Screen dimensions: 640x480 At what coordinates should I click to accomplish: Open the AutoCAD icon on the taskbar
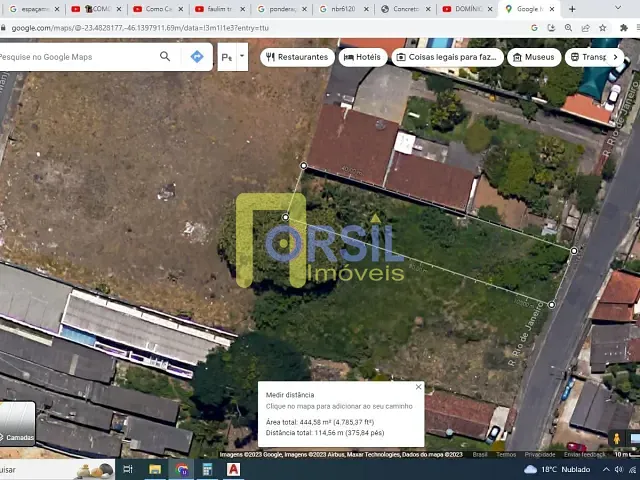[233, 469]
